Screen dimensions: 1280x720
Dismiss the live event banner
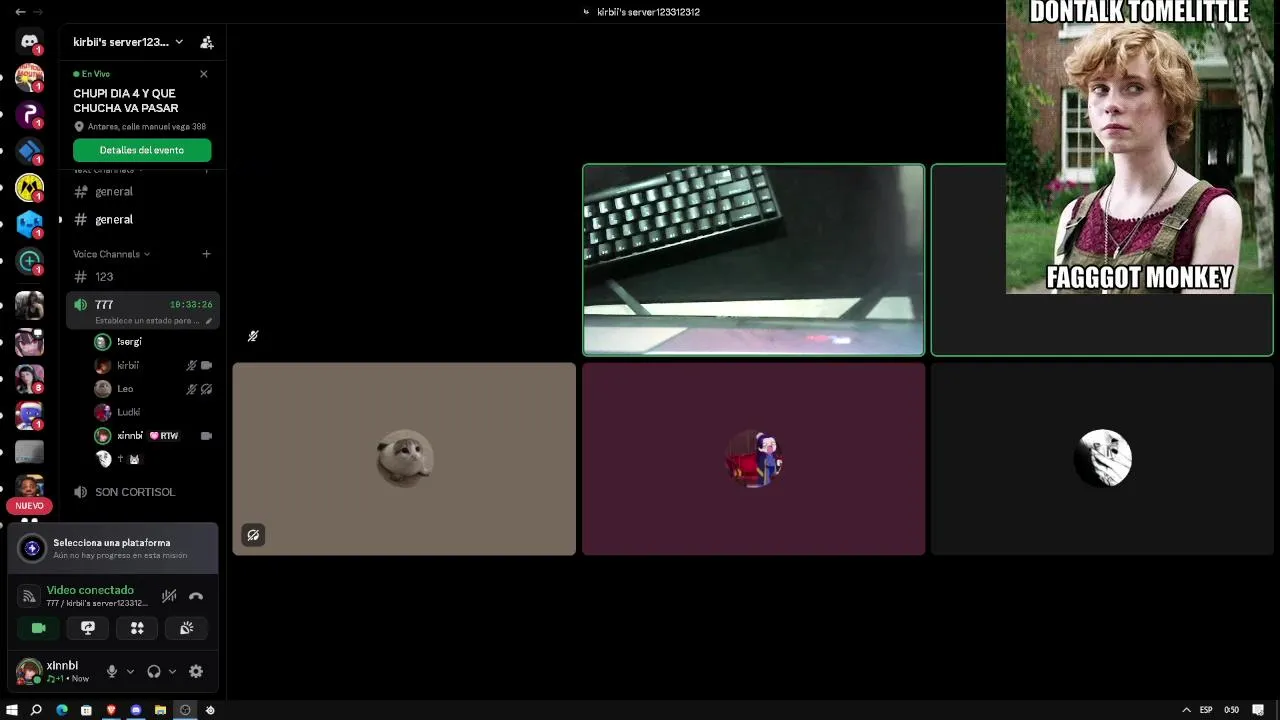point(204,74)
